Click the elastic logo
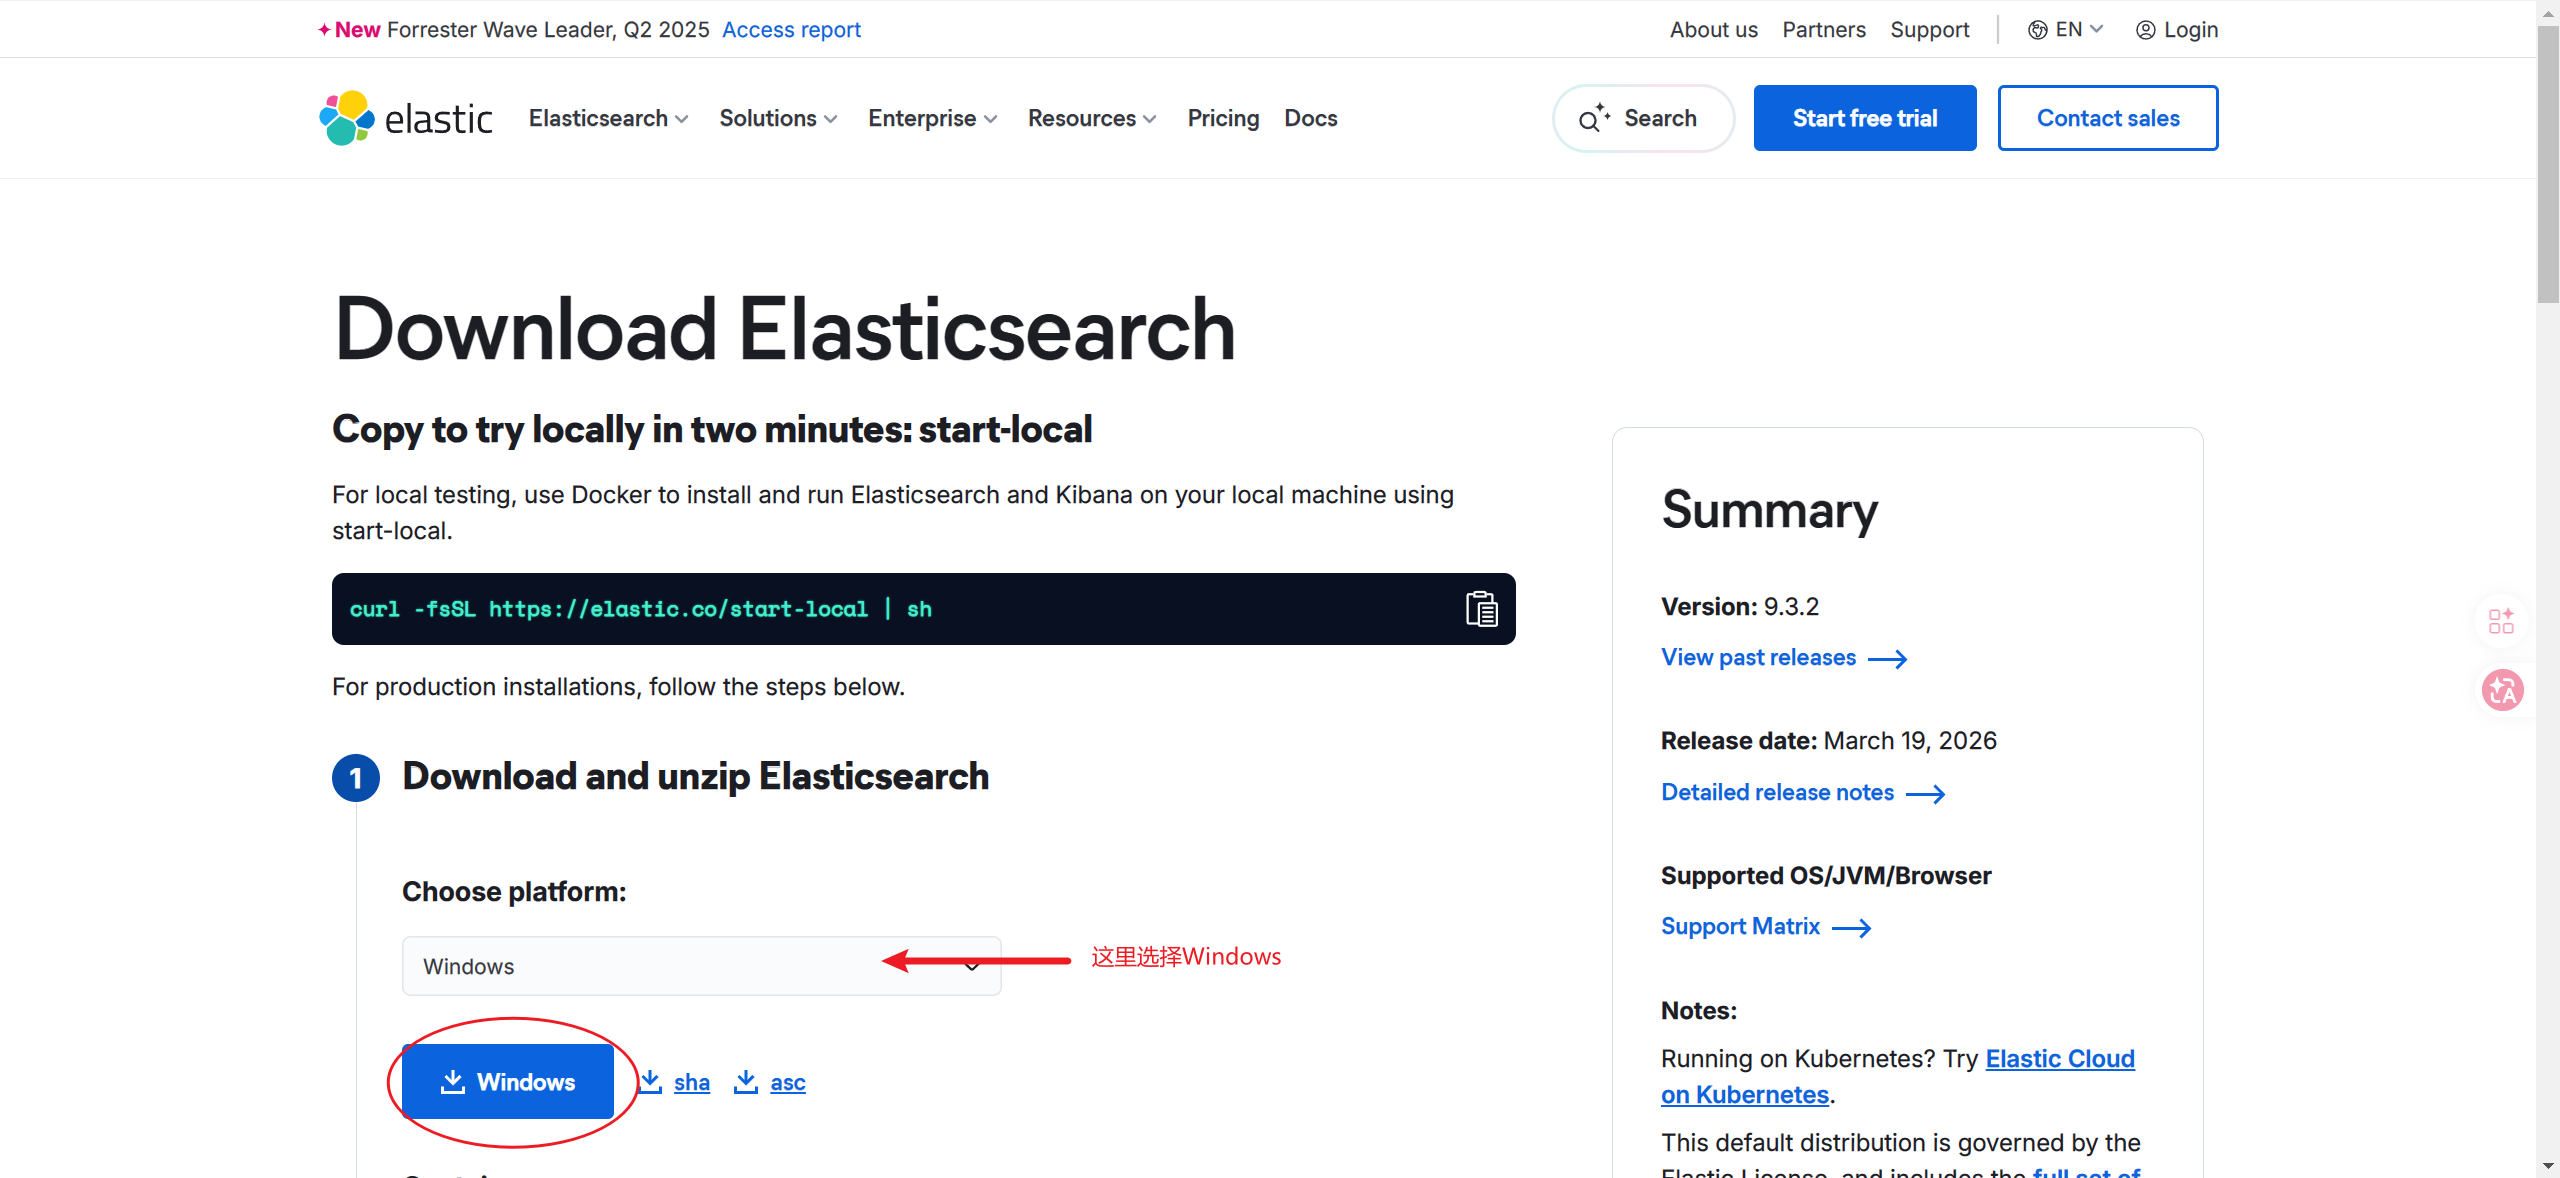 coord(405,118)
